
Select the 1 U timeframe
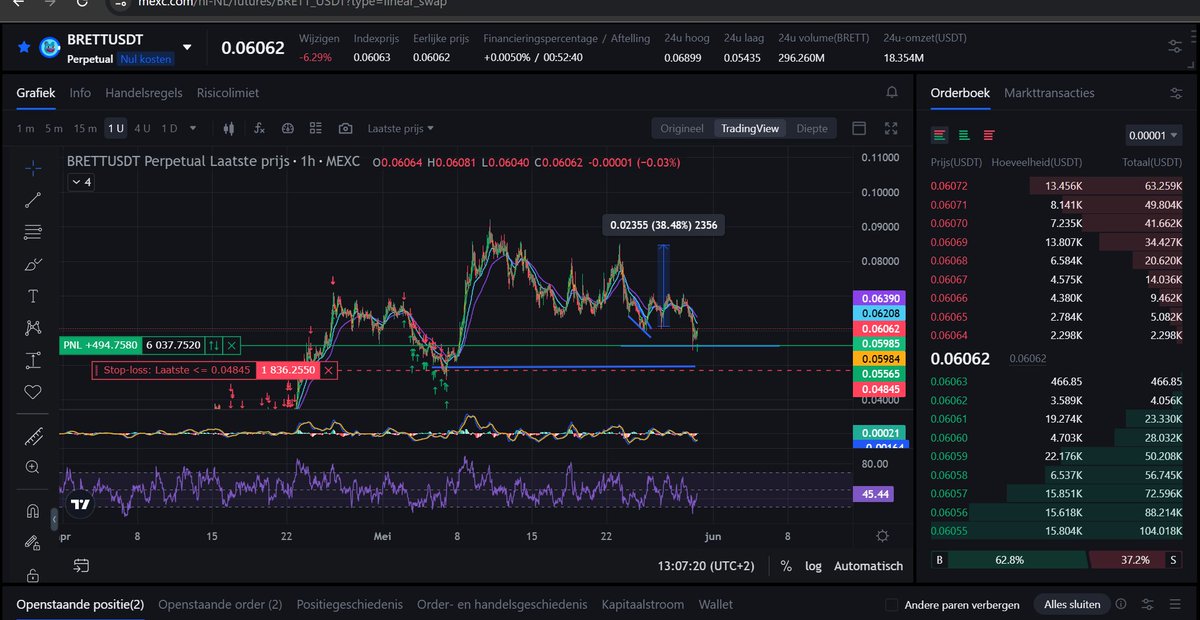pyautogui.click(x=117, y=128)
